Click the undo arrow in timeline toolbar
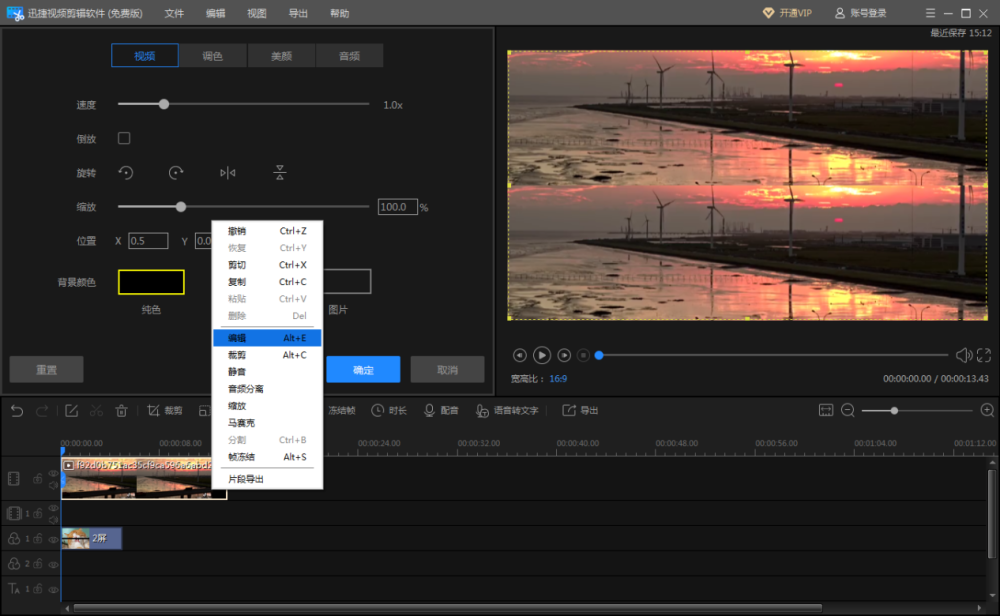The image size is (1000, 616). pos(17,410)
